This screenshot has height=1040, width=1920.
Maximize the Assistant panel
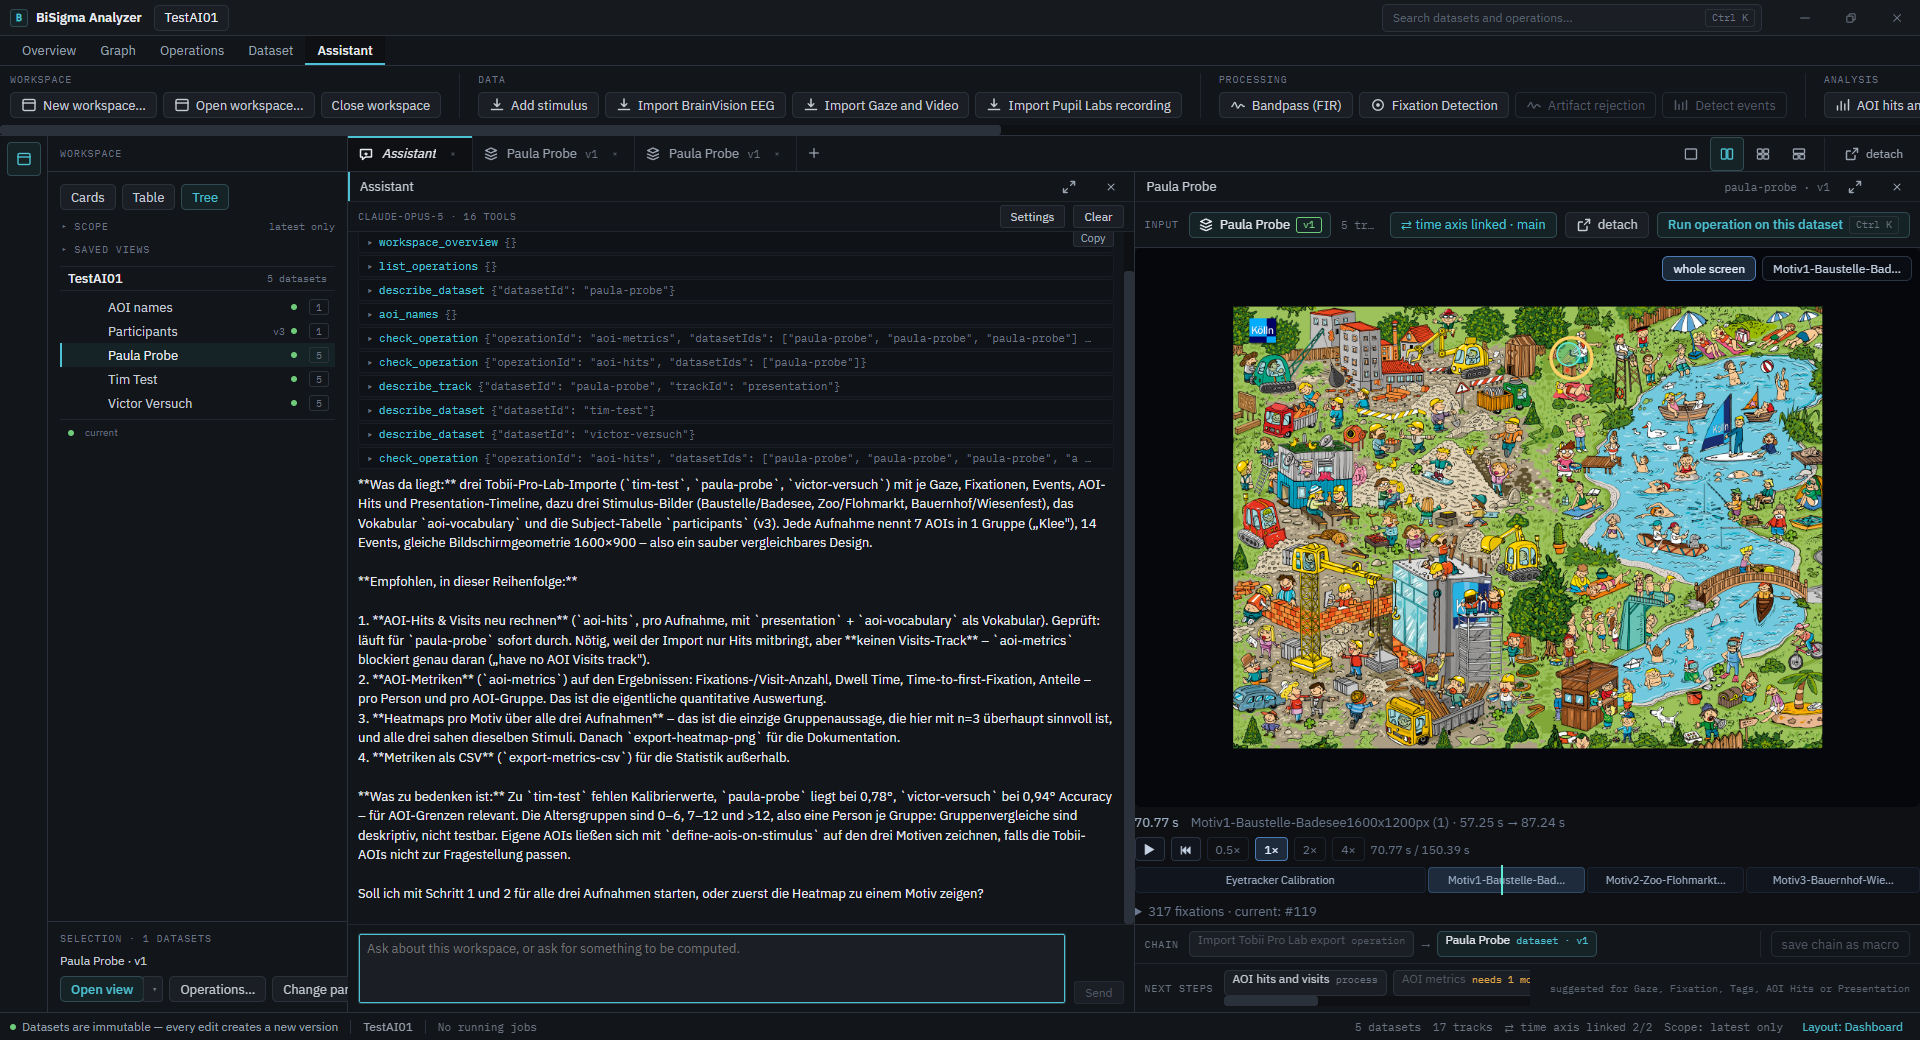(x=1069, y=187)
